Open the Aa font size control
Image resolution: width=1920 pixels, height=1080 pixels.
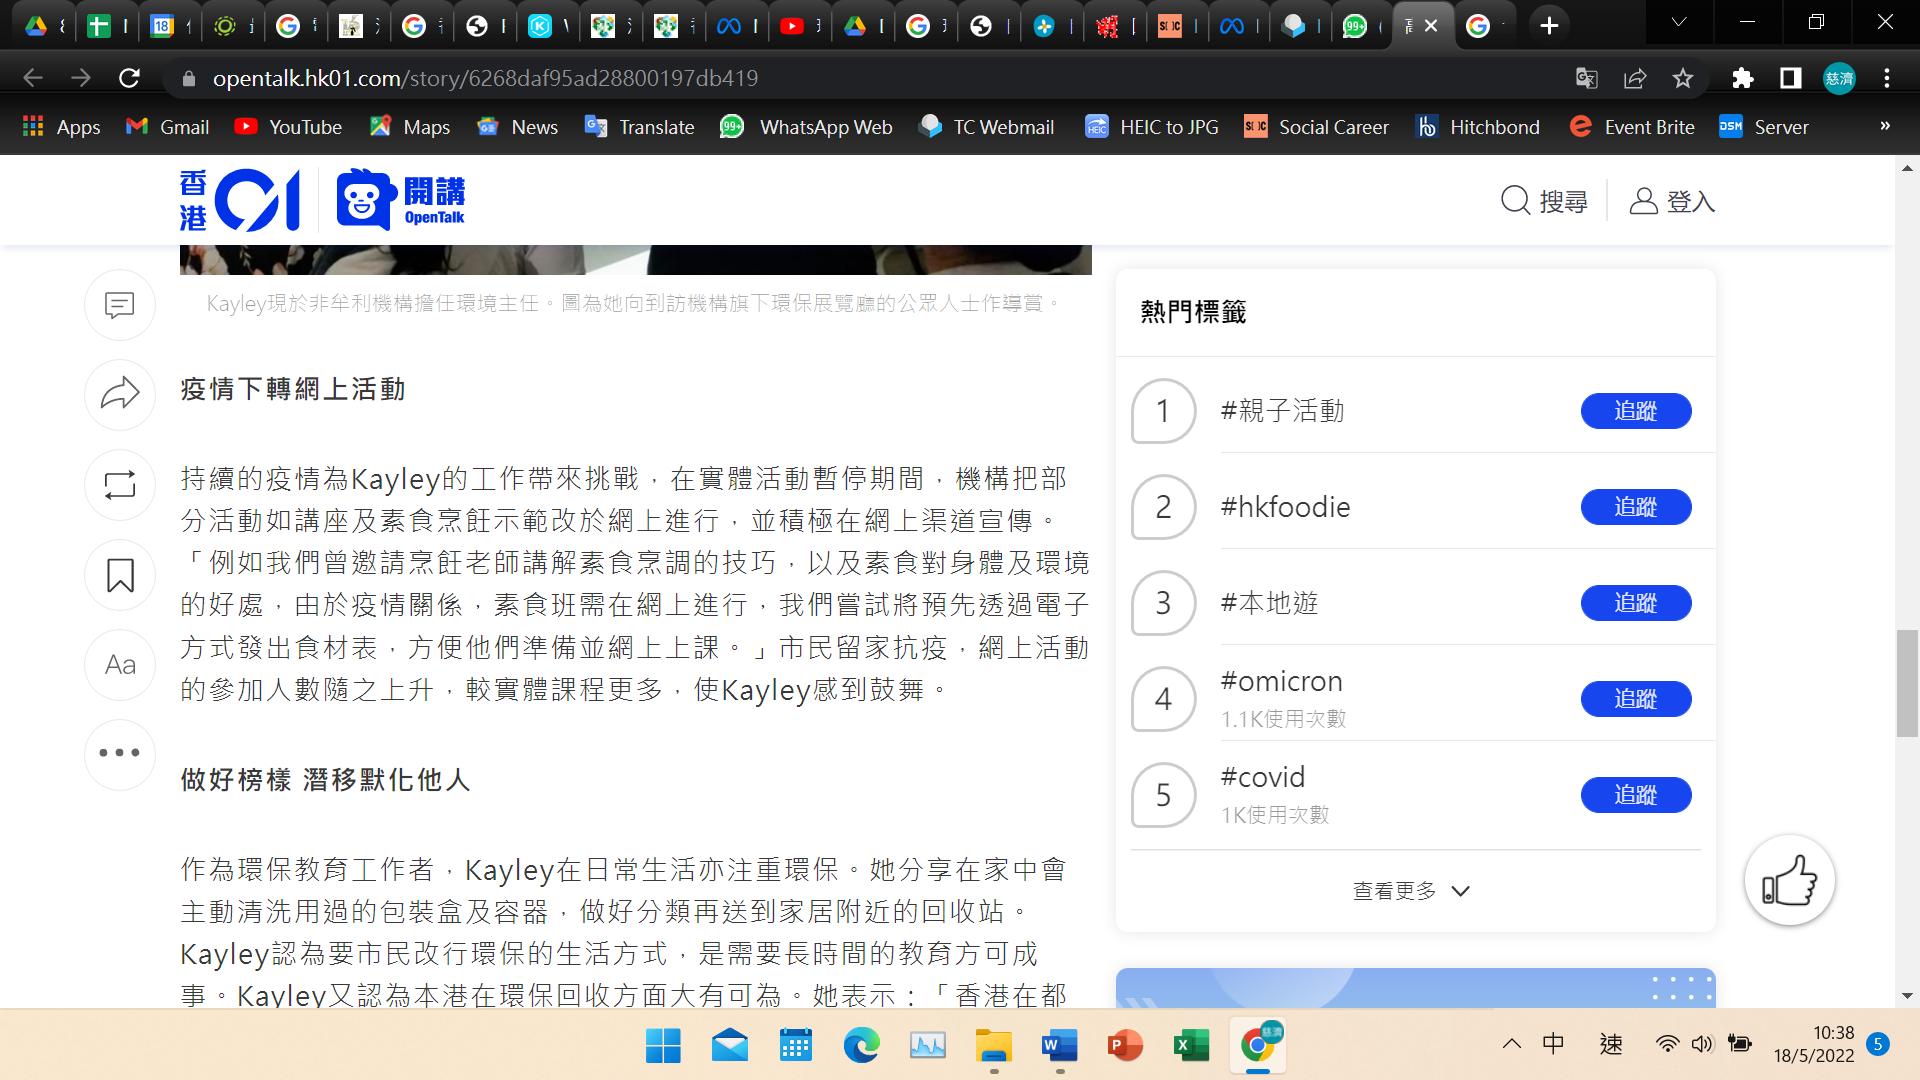point(120,665)
